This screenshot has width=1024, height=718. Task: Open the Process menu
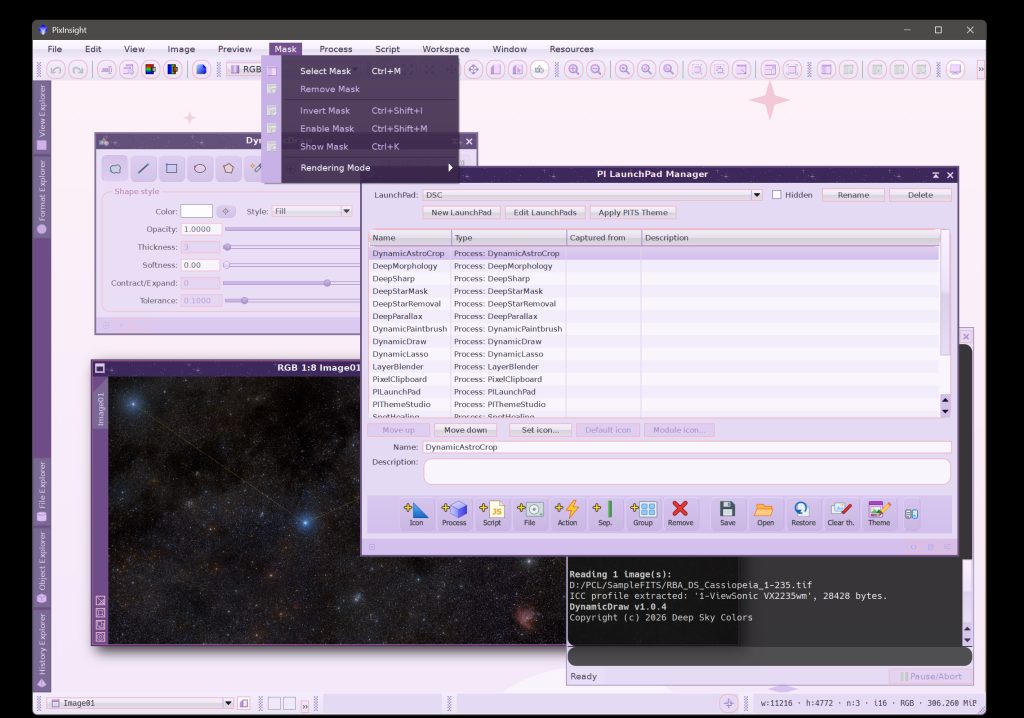coord(336,49)
